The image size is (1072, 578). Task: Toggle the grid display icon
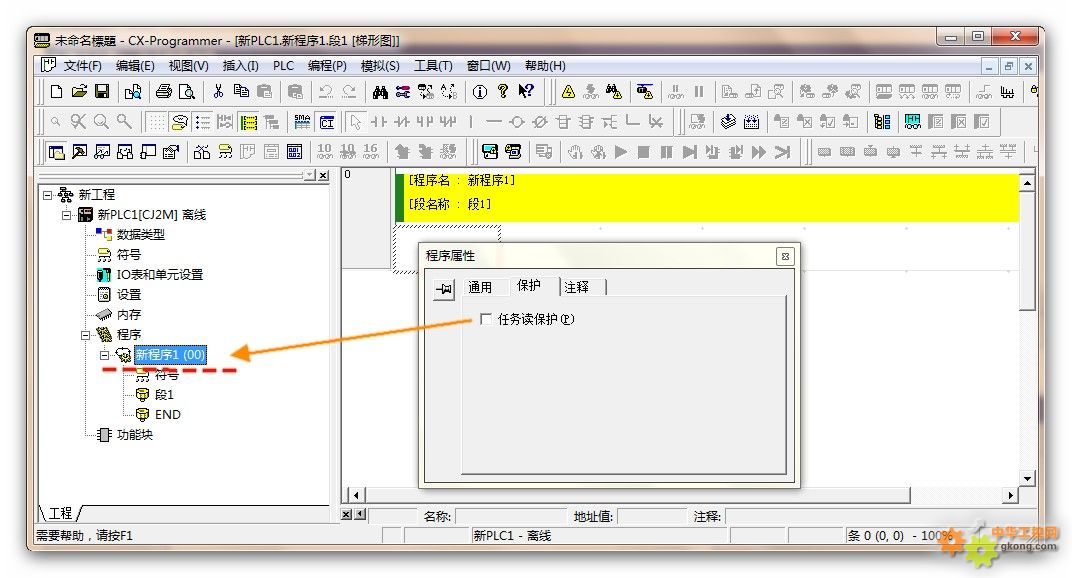157,122
